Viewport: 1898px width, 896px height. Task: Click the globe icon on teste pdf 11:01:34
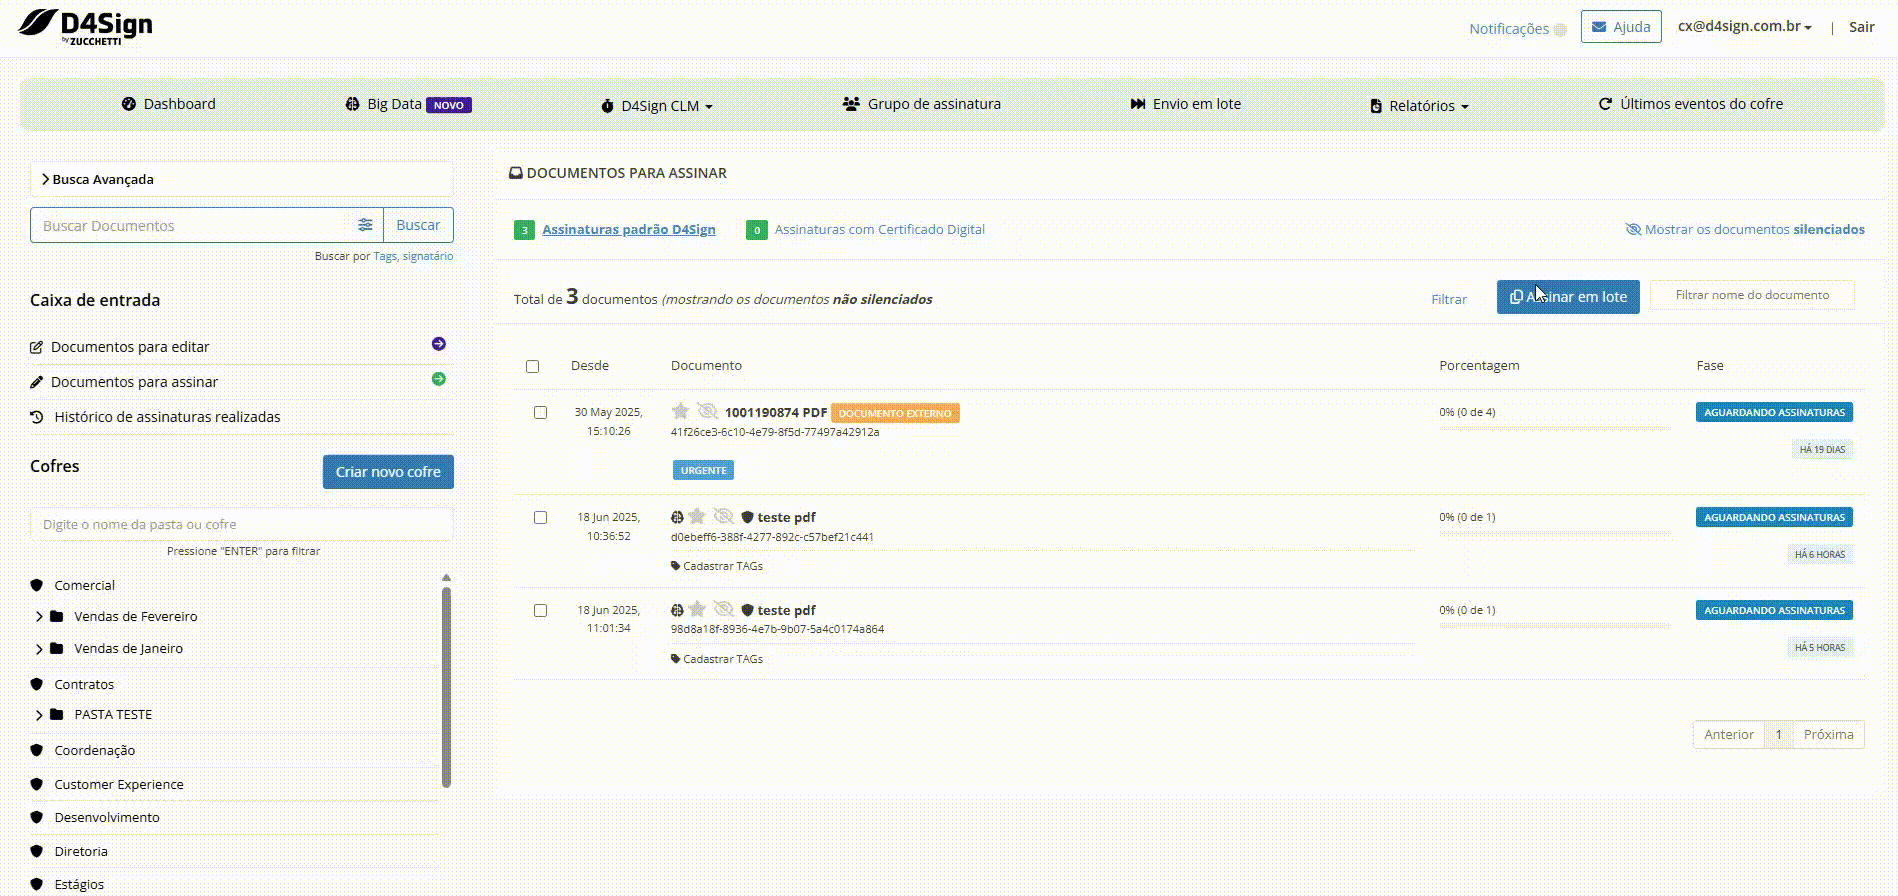(x=677, y=610)
